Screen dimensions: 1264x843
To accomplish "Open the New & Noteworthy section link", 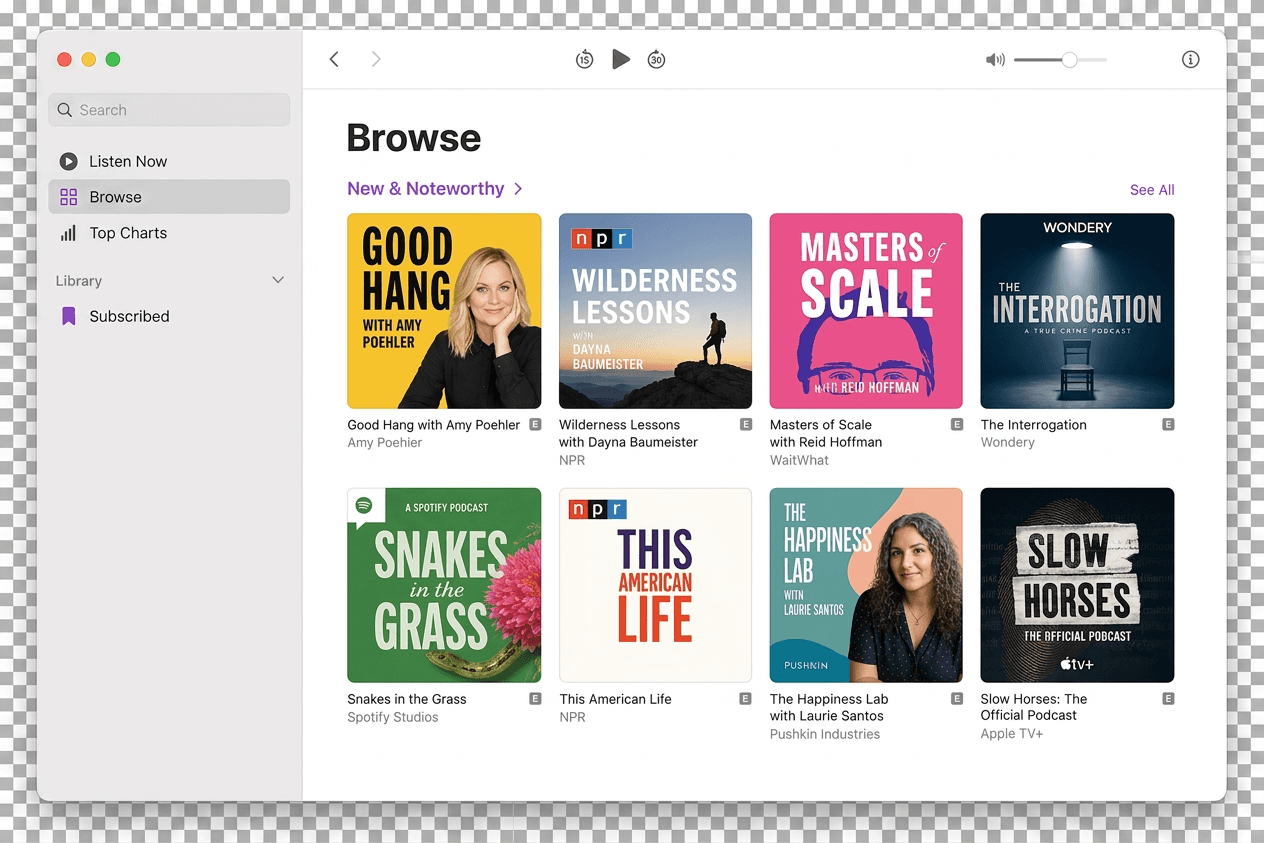I will (425, 189).
